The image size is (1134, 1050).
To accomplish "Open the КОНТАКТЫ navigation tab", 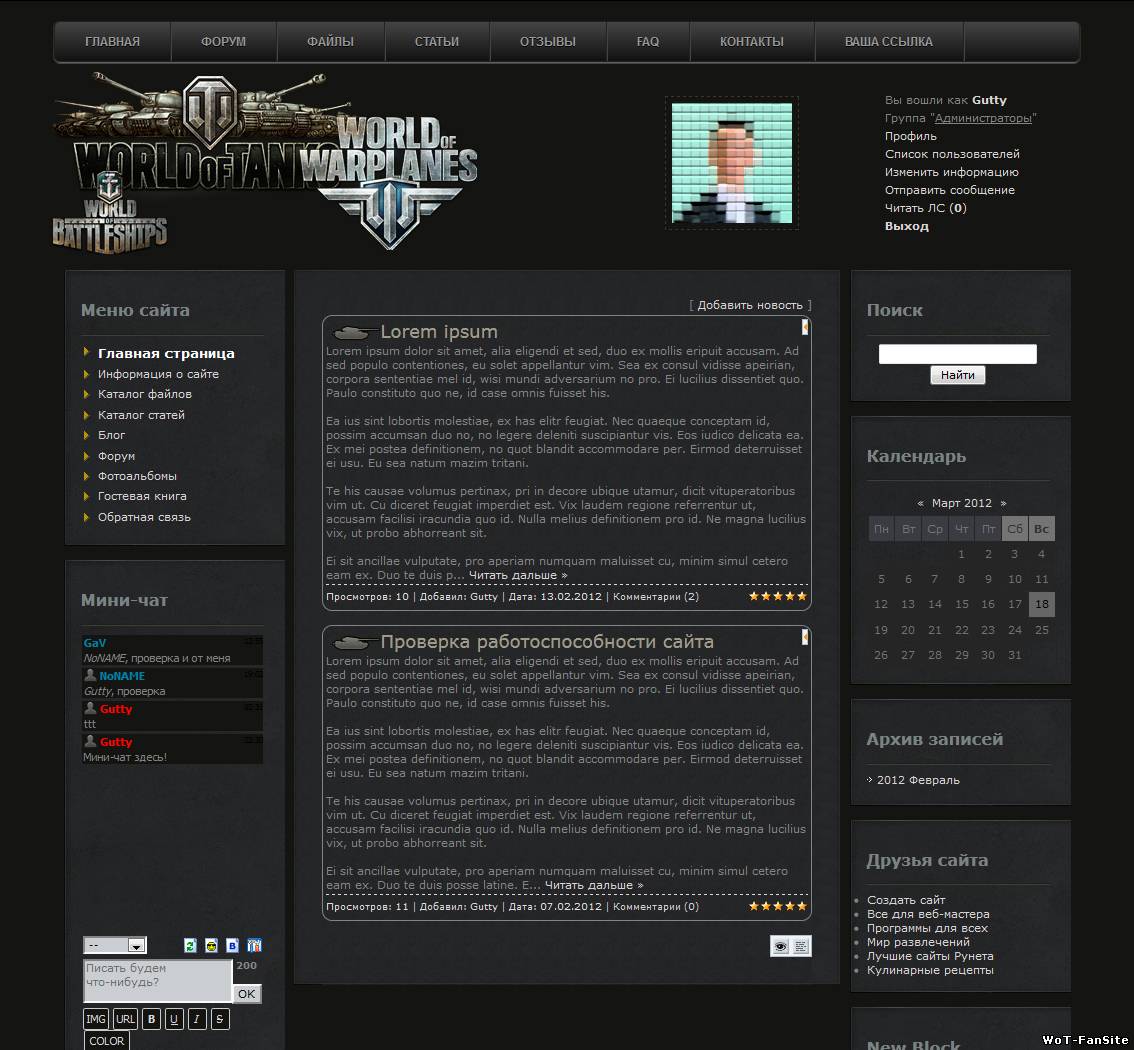I will pyautogui.click(x=752, y=42).
